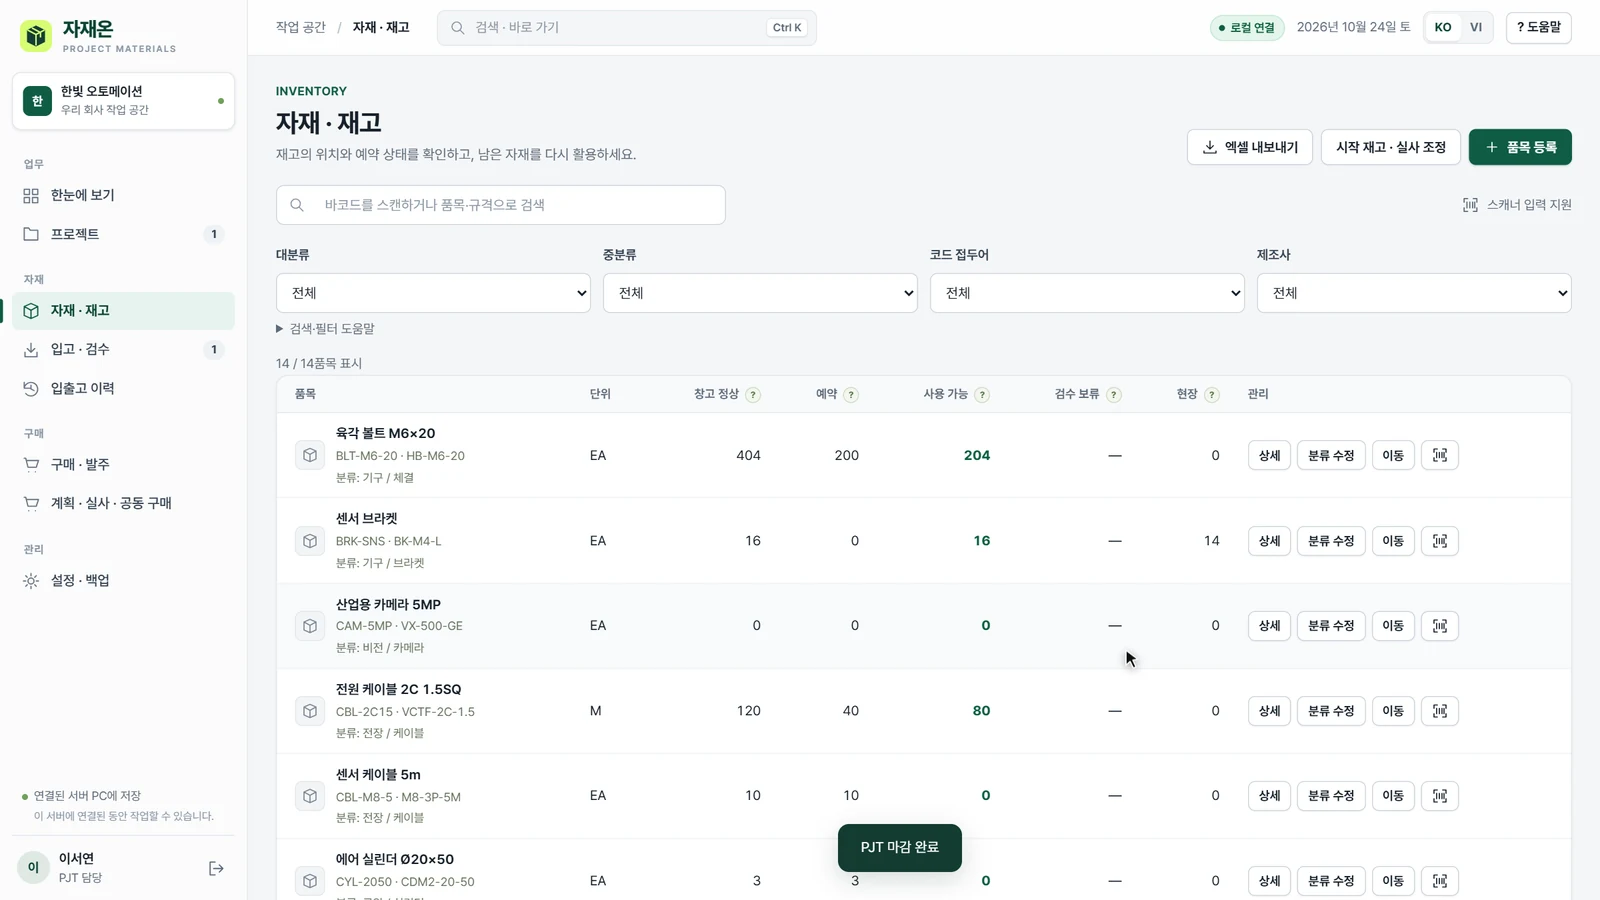The width and height of the screenshot is (1600, 900).
Task: Open 설정 · 백업 in sidebar
Action: [x=123, y=580]
